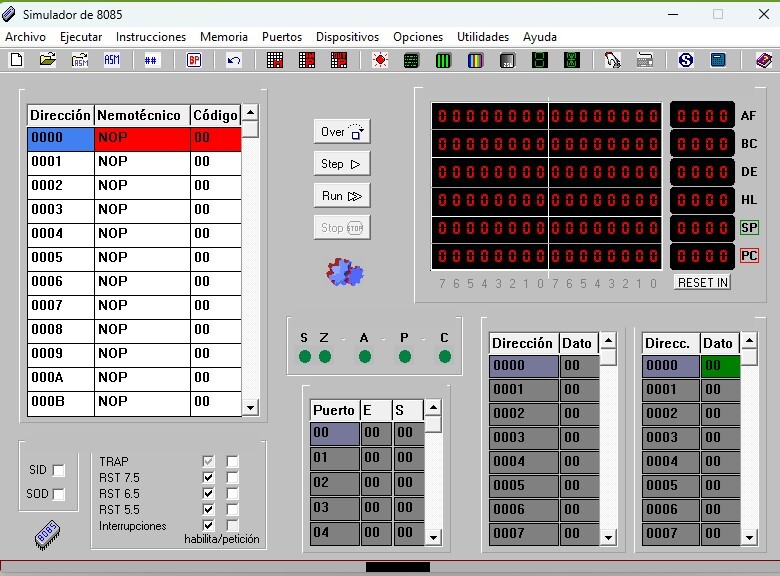The height and width of the screenshot is (576, 780).
Task: Click the Over button
Action: point(342,132)
